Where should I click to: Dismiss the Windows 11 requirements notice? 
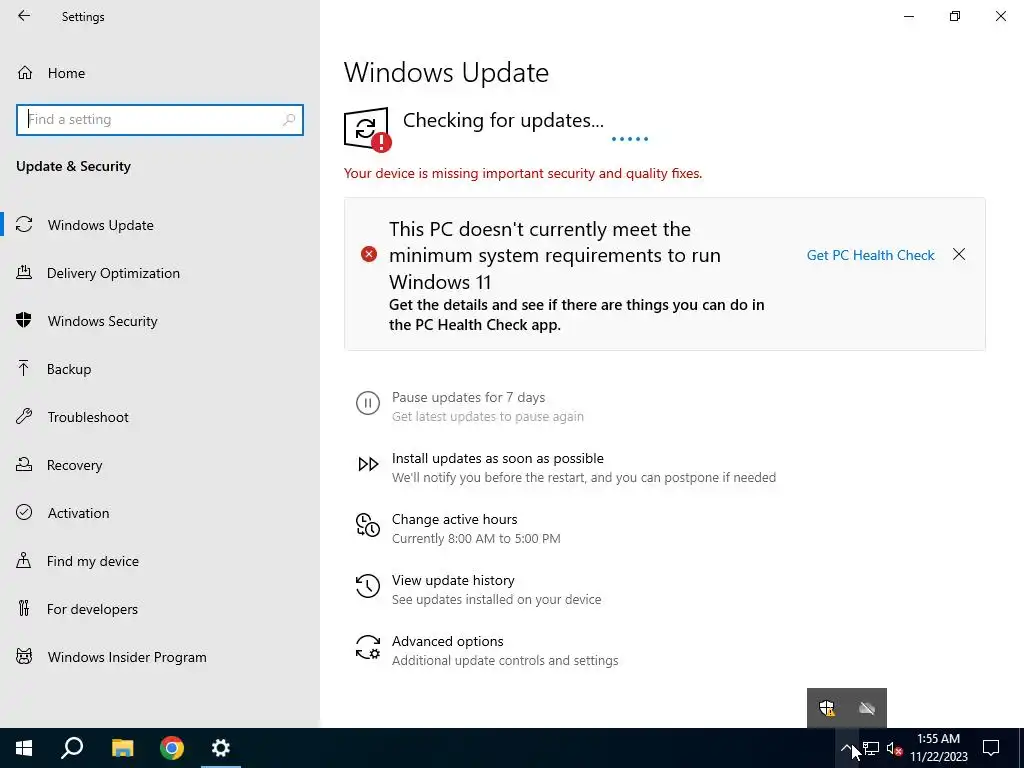(959, 254)
